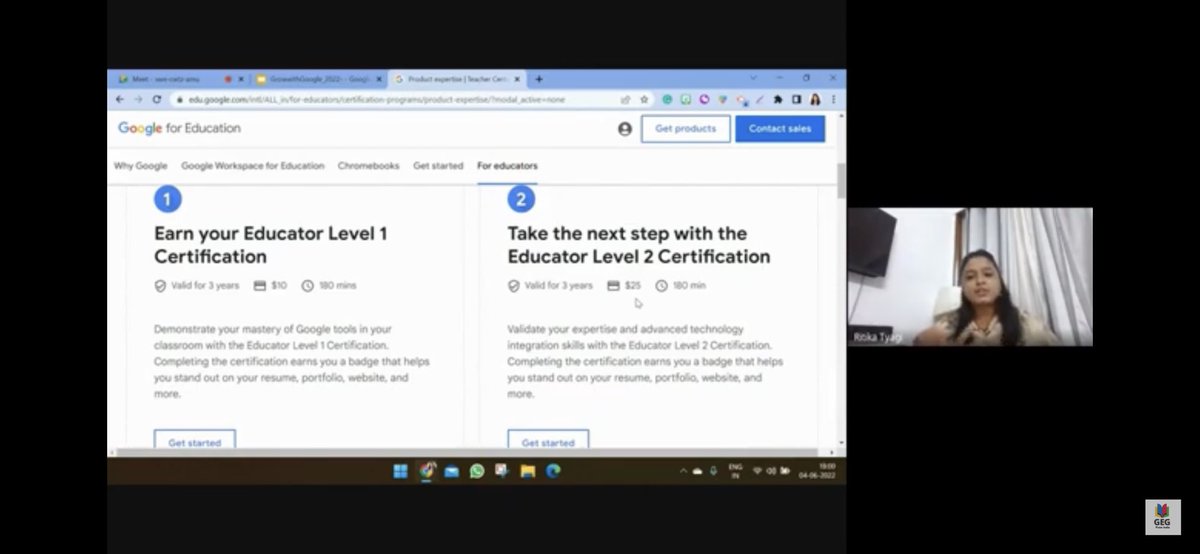Open the Get started nav menu
The width and height of the screenshot is (1200, 554).
tap(438, 166)
